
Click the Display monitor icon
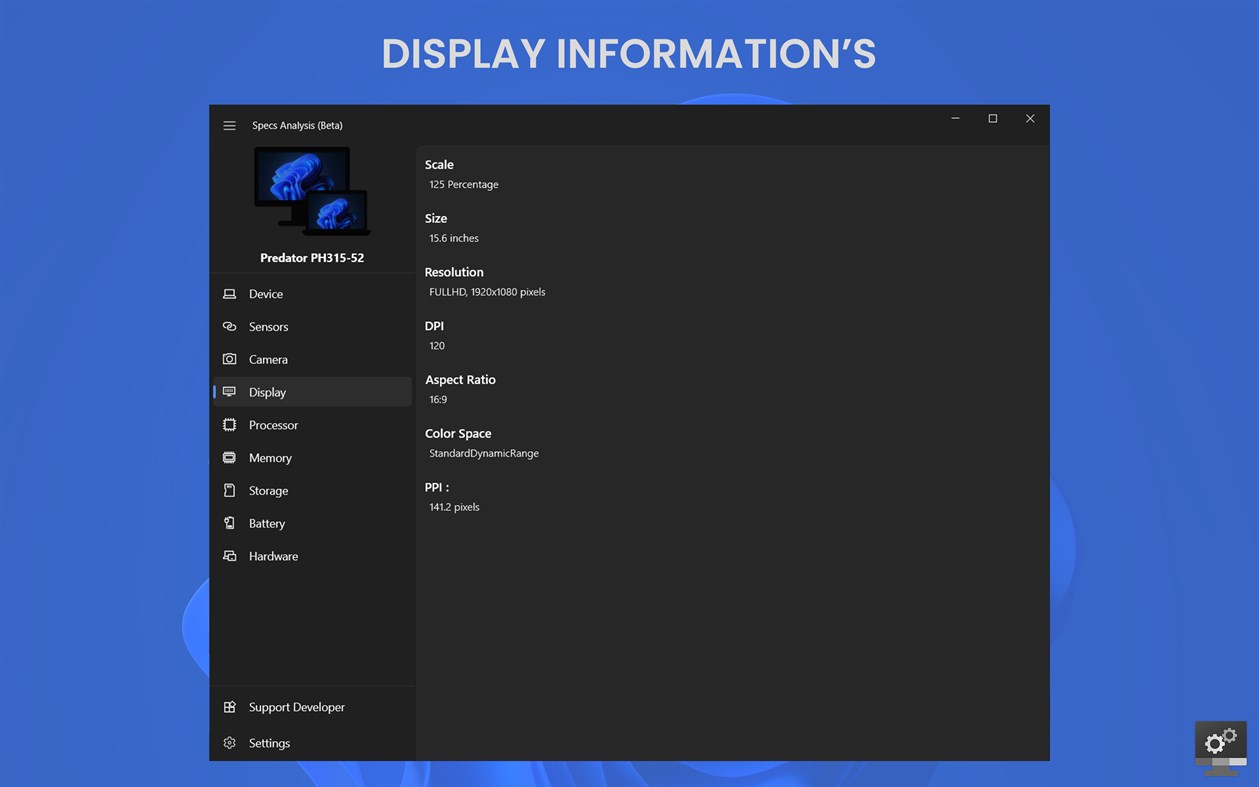tap(231, 392)
